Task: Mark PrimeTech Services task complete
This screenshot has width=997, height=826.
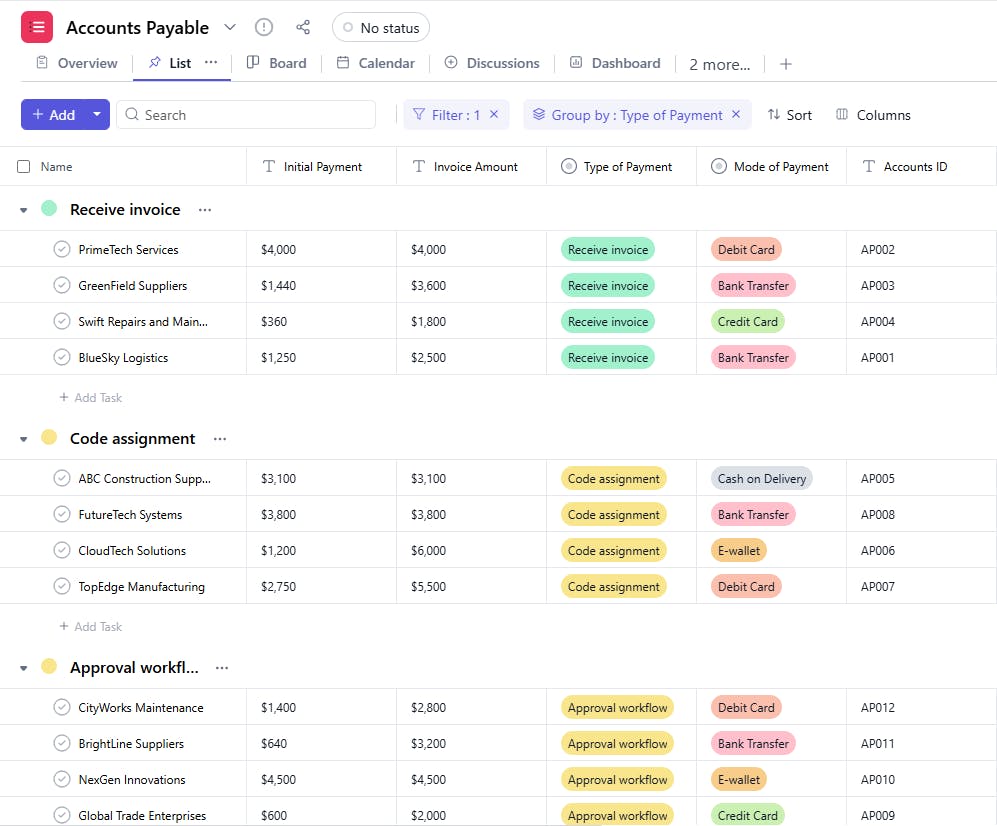Action: 62,249
